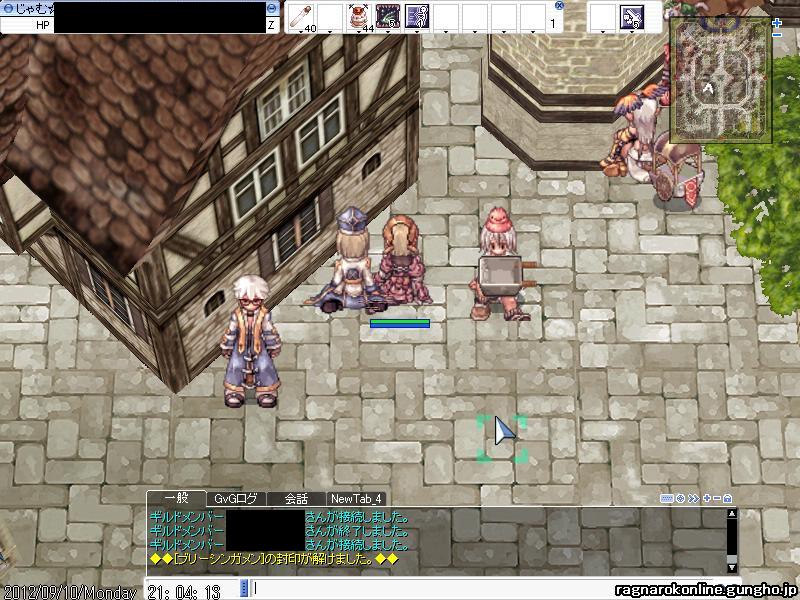Screen dimensions: 800x600
Task: Open dropdown arrow under the comet skill slot
Action: tap(388, 32)
